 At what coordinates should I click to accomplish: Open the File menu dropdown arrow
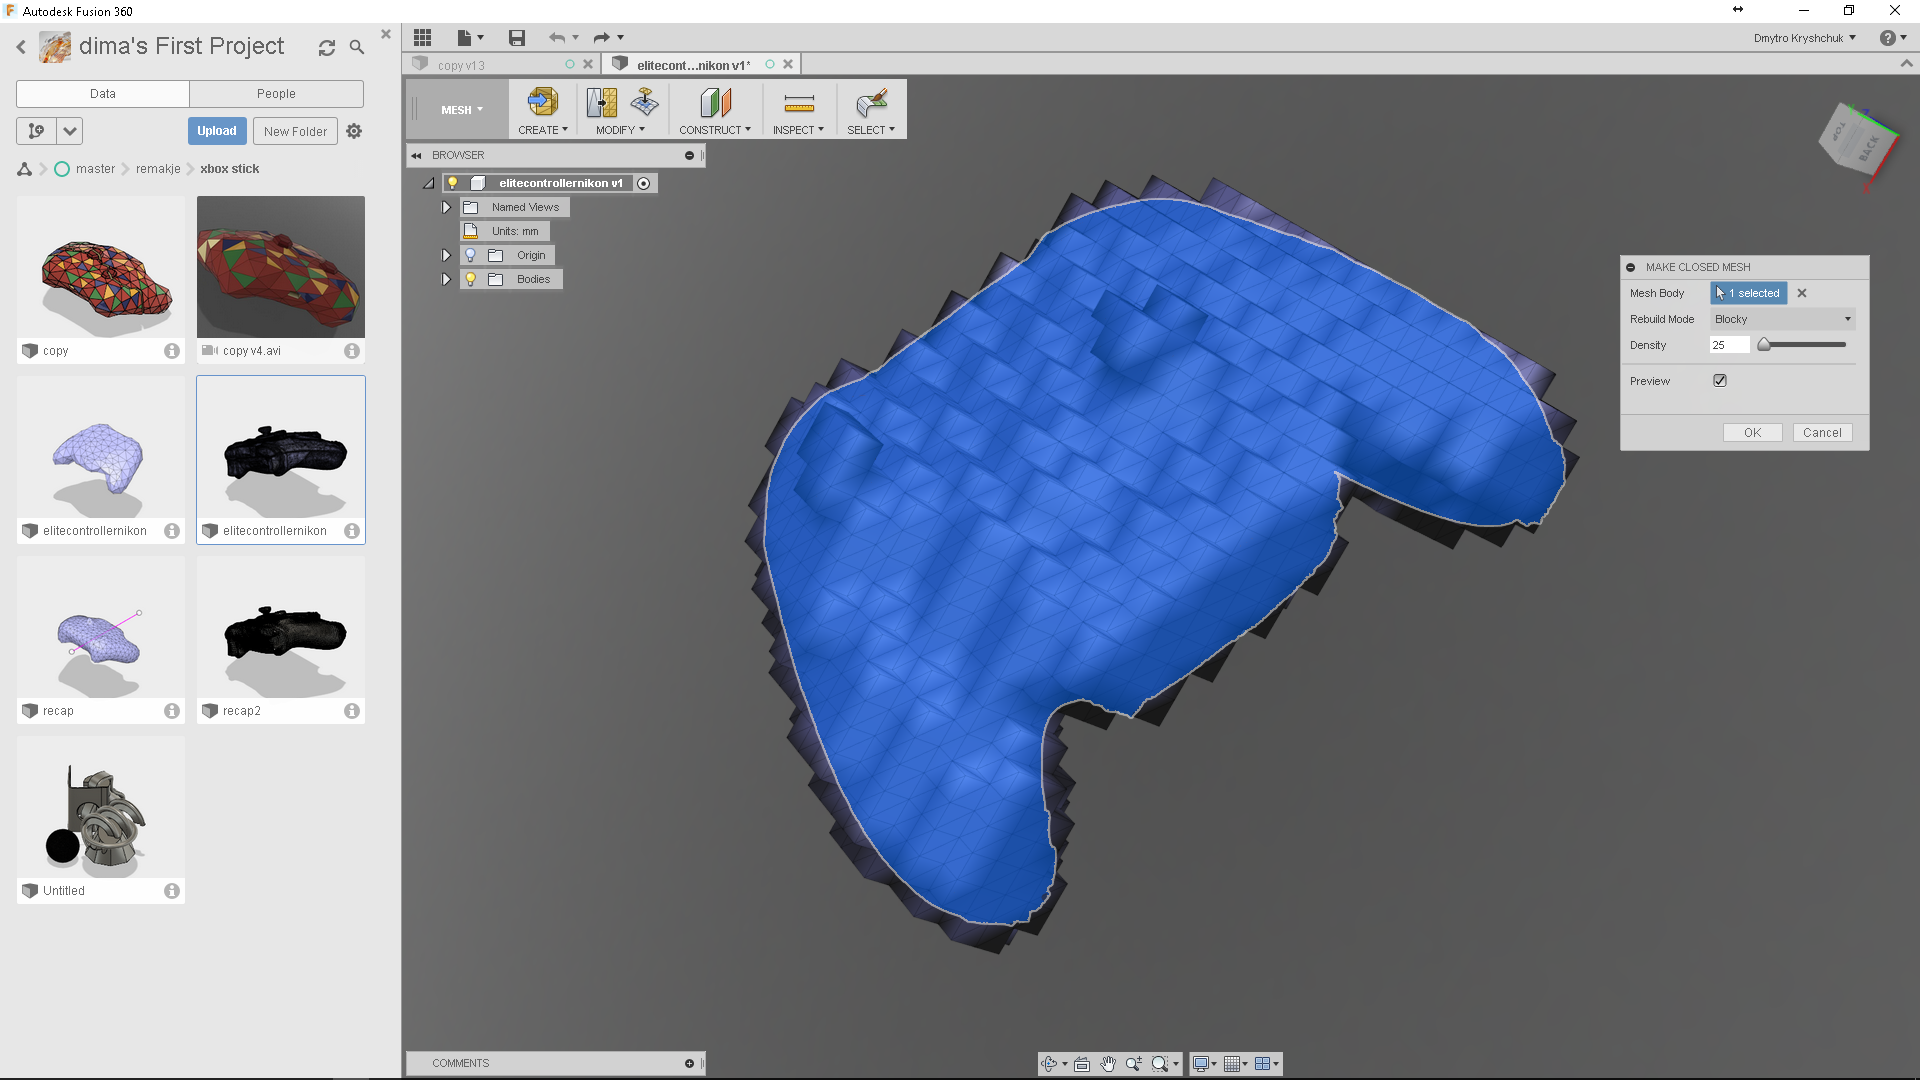point(481,38)
